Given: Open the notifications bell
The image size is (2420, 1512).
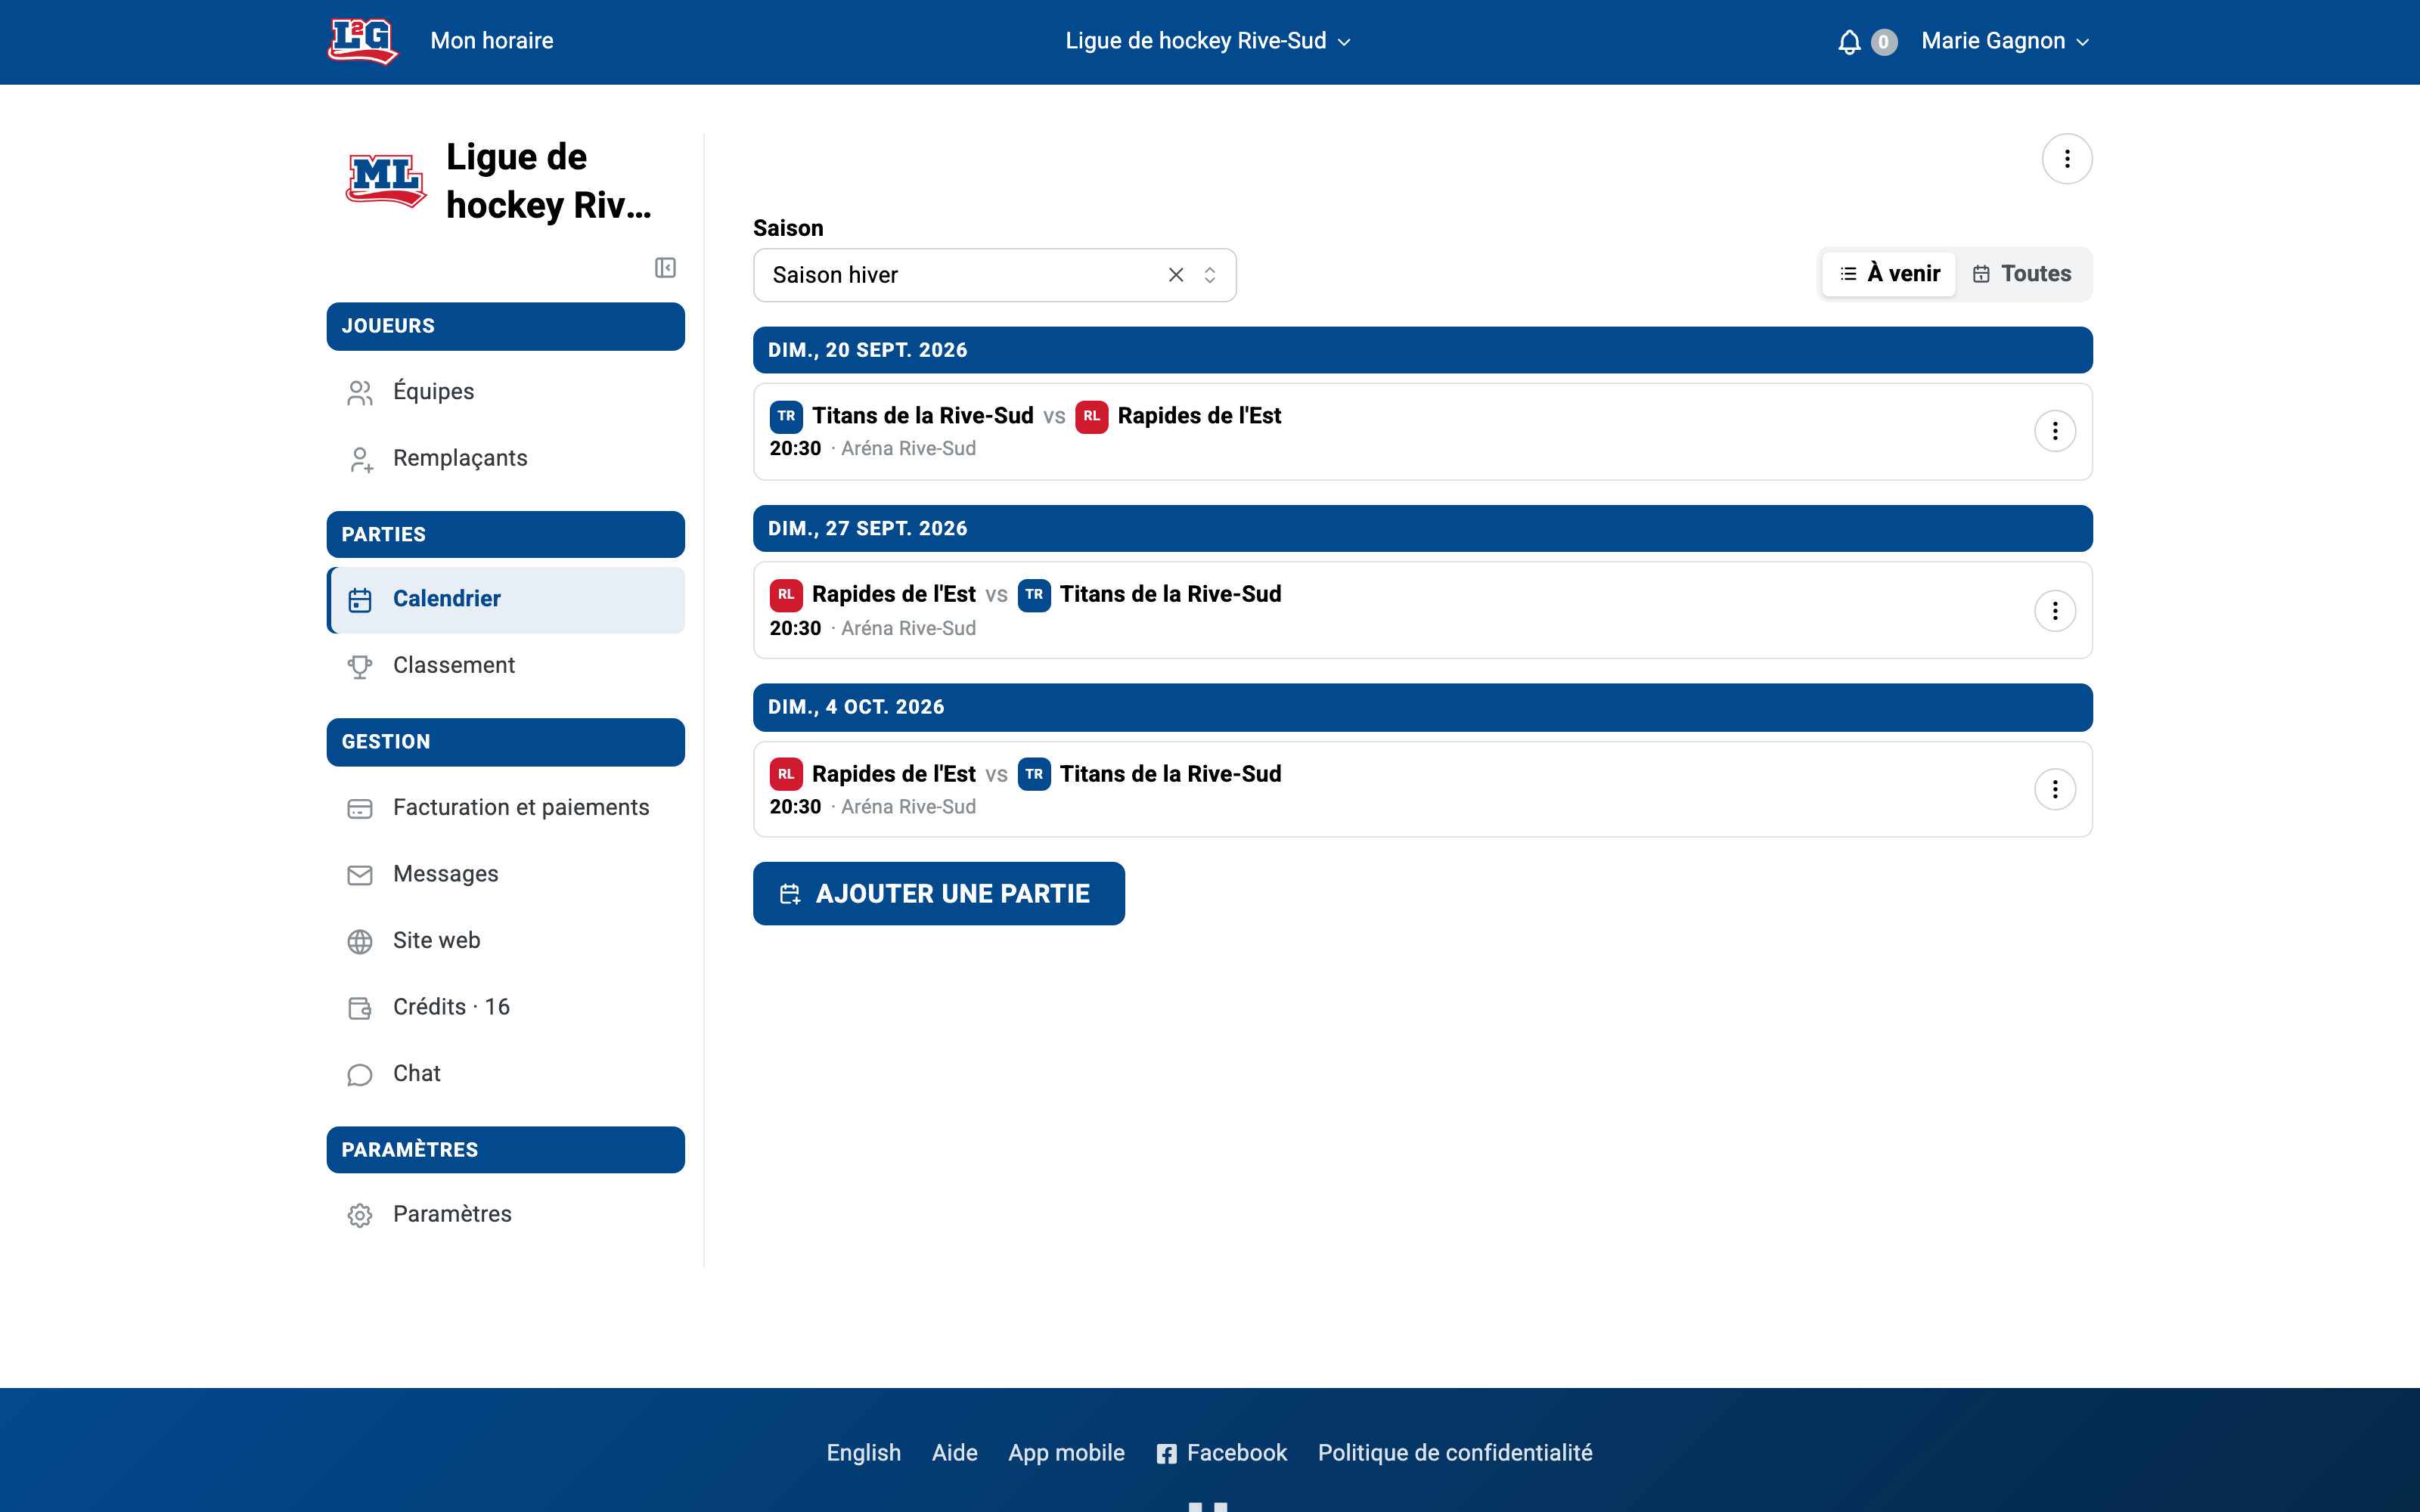Looking at the screenshot, I should 1849,41.
